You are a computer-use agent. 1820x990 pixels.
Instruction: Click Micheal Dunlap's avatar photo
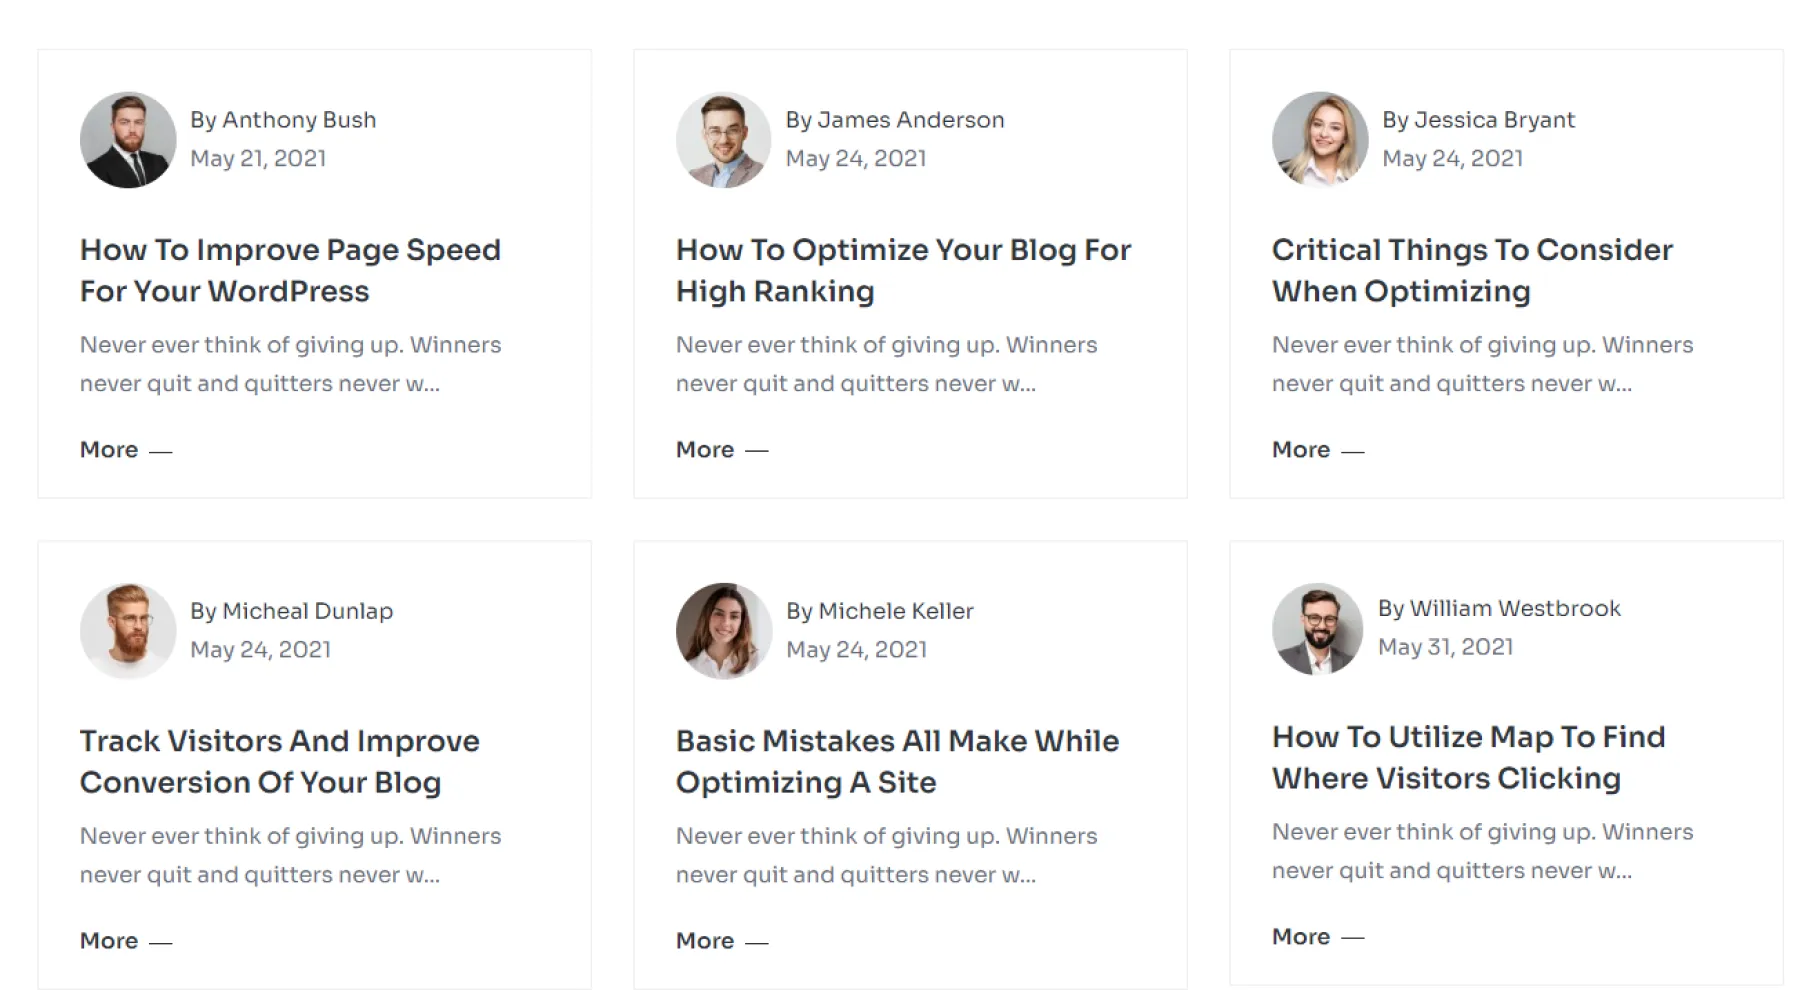128,631
